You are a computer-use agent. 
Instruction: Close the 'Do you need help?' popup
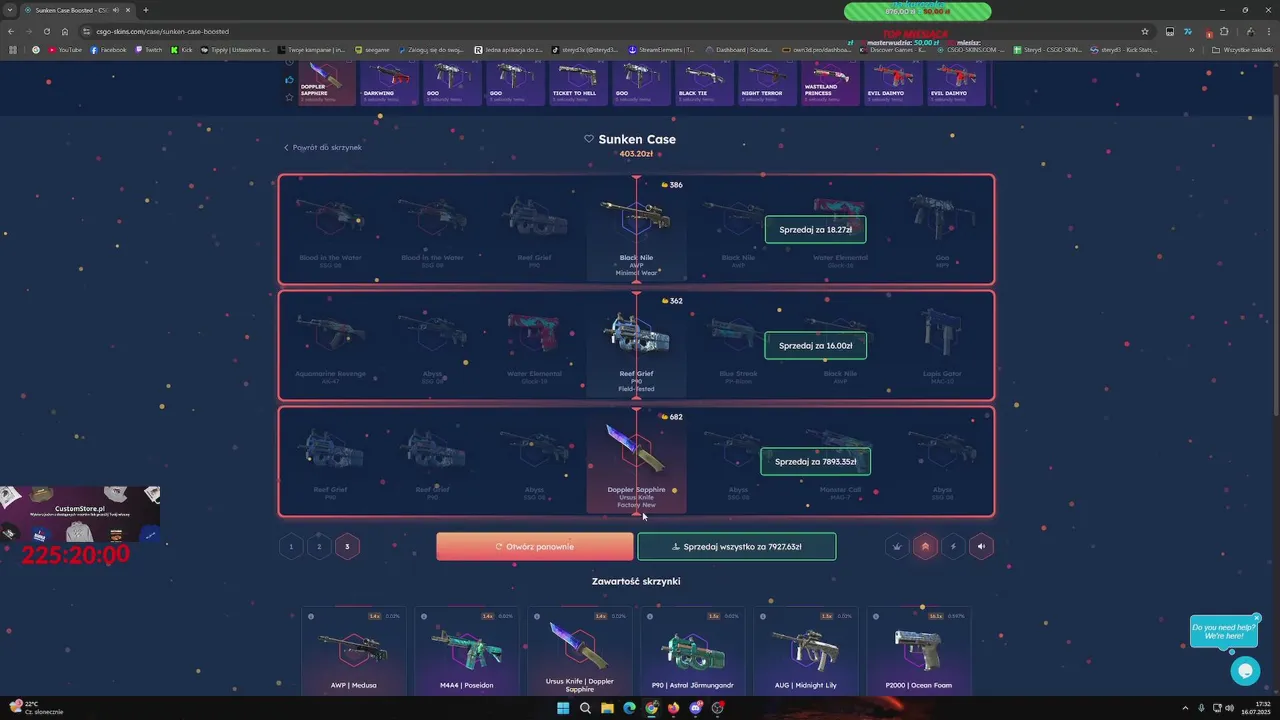tap(1257, 618)
